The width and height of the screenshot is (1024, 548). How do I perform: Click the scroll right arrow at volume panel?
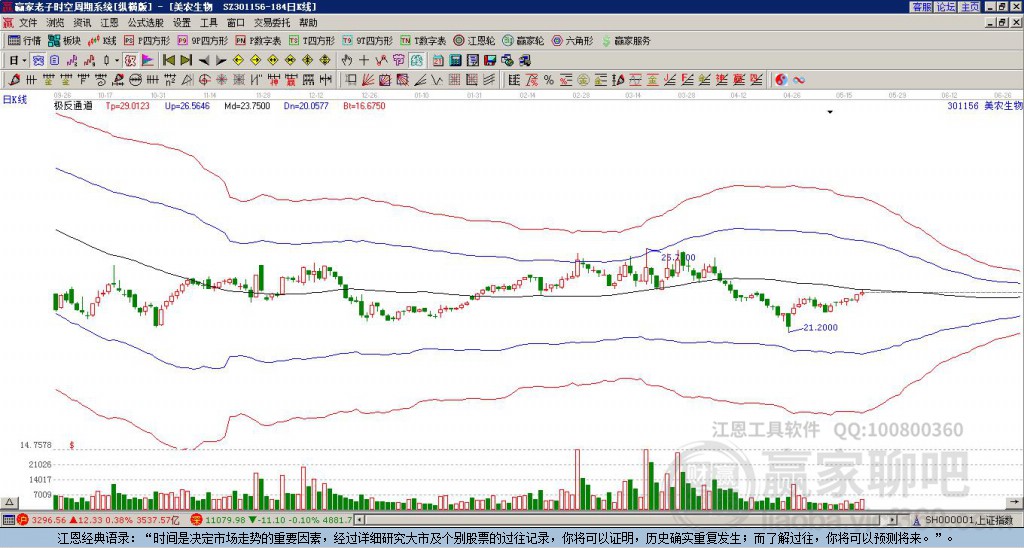click(x=1014, y=502)
